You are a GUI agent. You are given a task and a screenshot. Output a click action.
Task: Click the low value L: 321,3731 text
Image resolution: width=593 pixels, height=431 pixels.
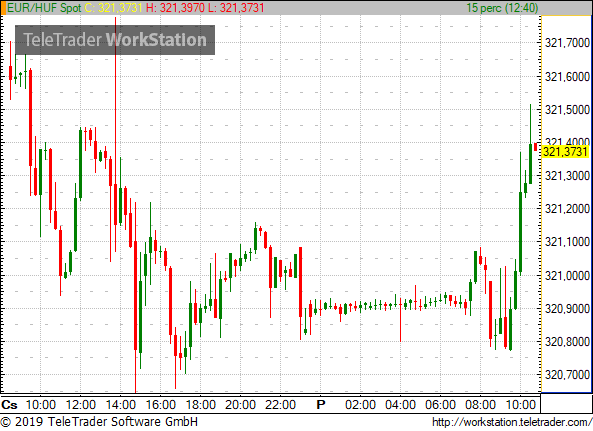point(236,8)
